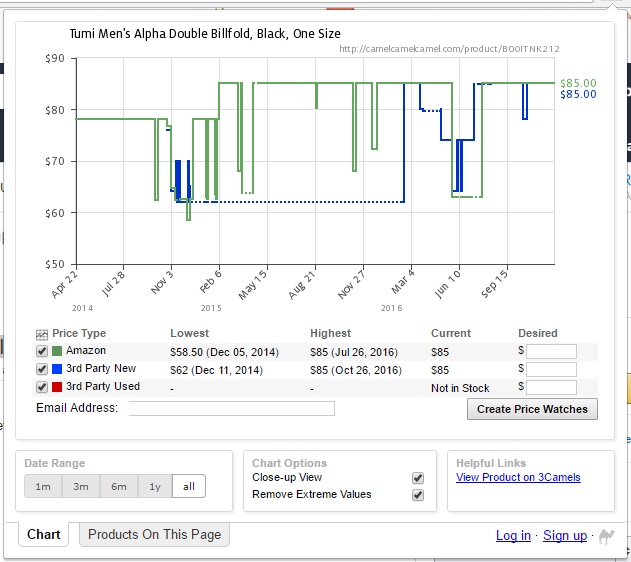The image size is (631, 562).
Task: Click the Log in link
Action: (x=513, y=536)
